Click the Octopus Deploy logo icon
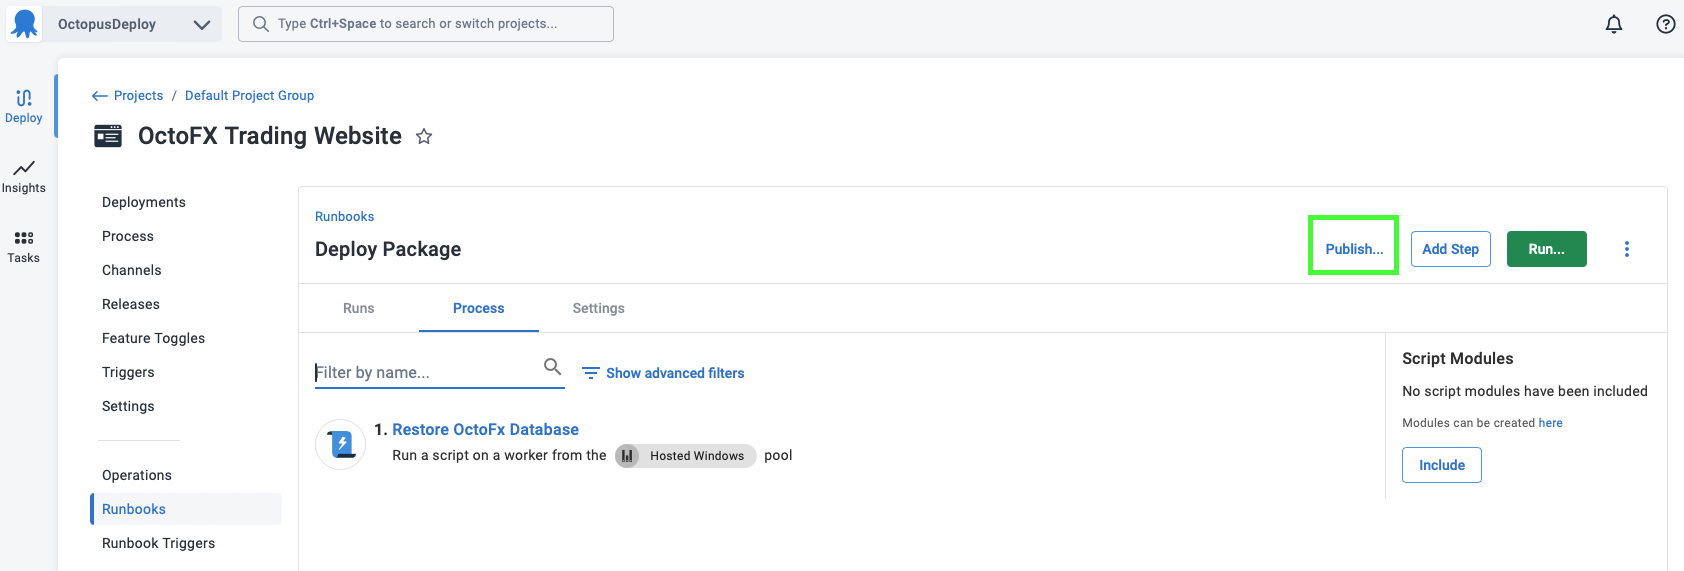Image resolution: width=1684 pixels, height=571 pixels. (24, 24)
